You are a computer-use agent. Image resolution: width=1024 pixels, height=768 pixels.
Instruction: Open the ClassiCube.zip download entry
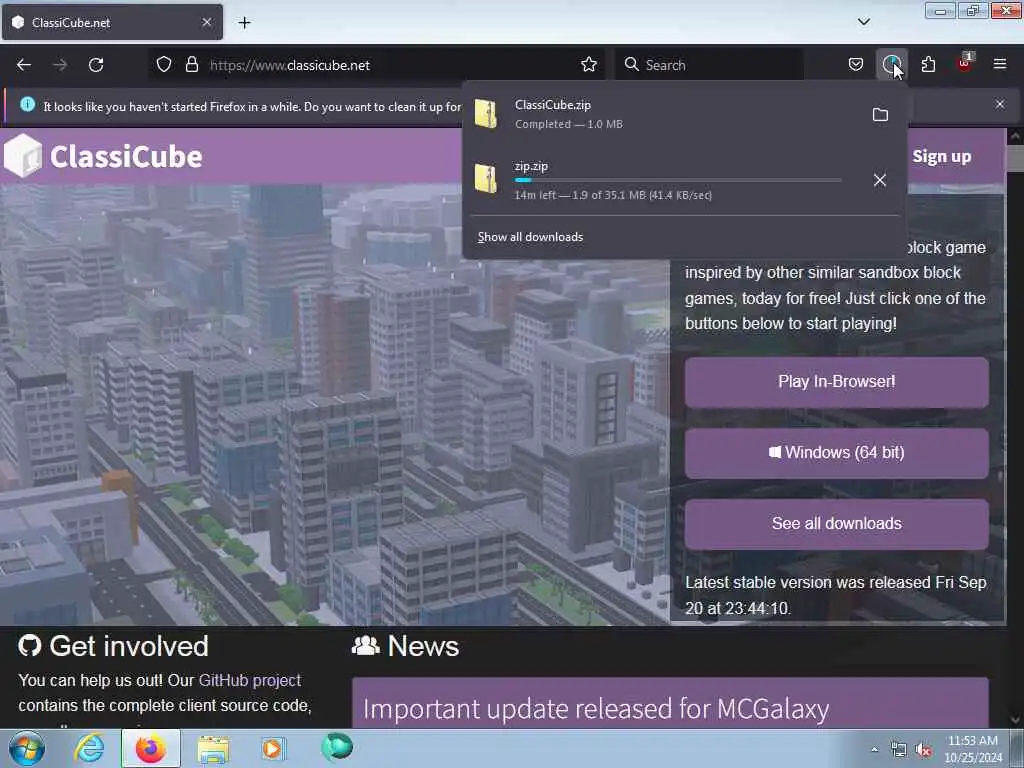coord(663,114)
